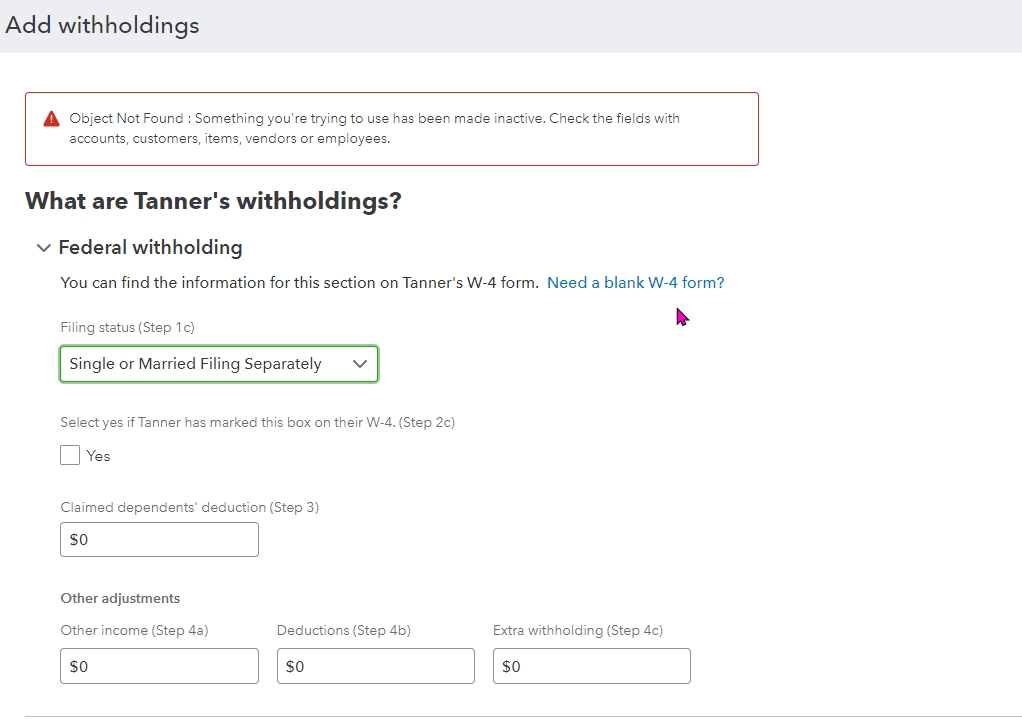
Task: Click the Deductions Step 4b field
Action: (375, 665)
